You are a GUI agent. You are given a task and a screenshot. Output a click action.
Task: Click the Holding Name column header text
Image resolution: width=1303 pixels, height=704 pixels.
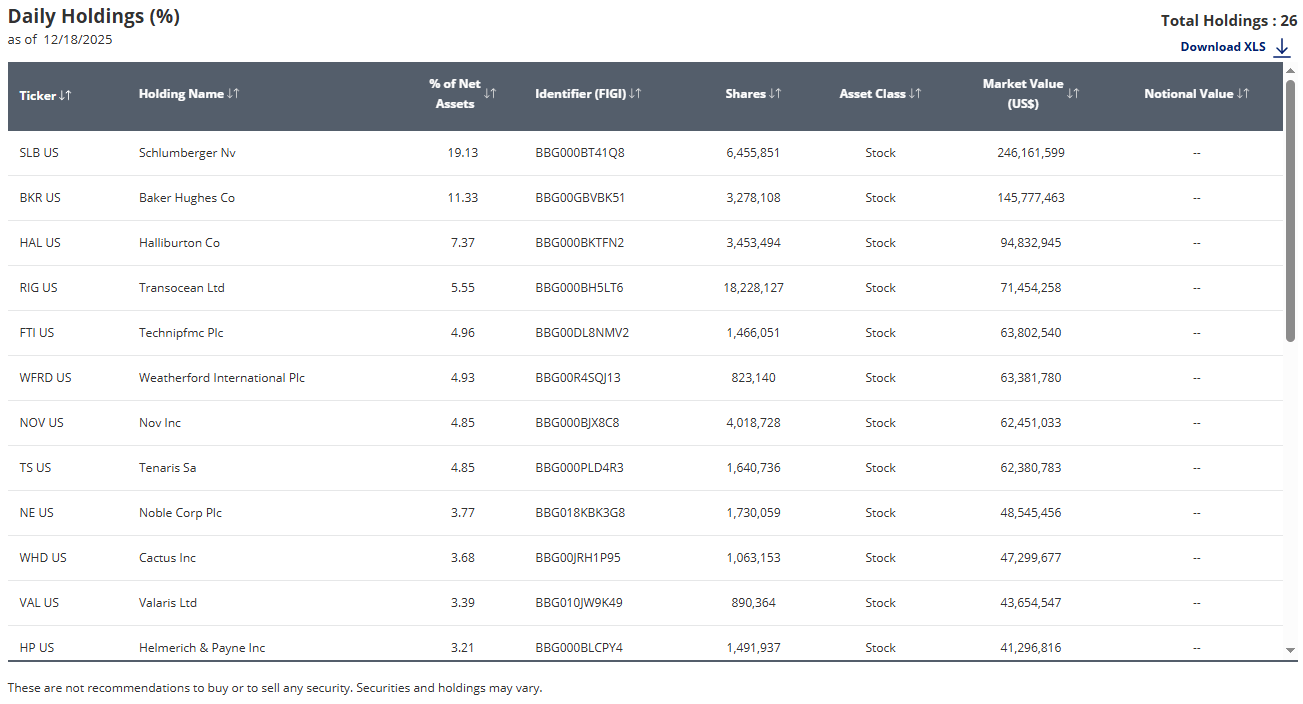click(x=181, y=94)
